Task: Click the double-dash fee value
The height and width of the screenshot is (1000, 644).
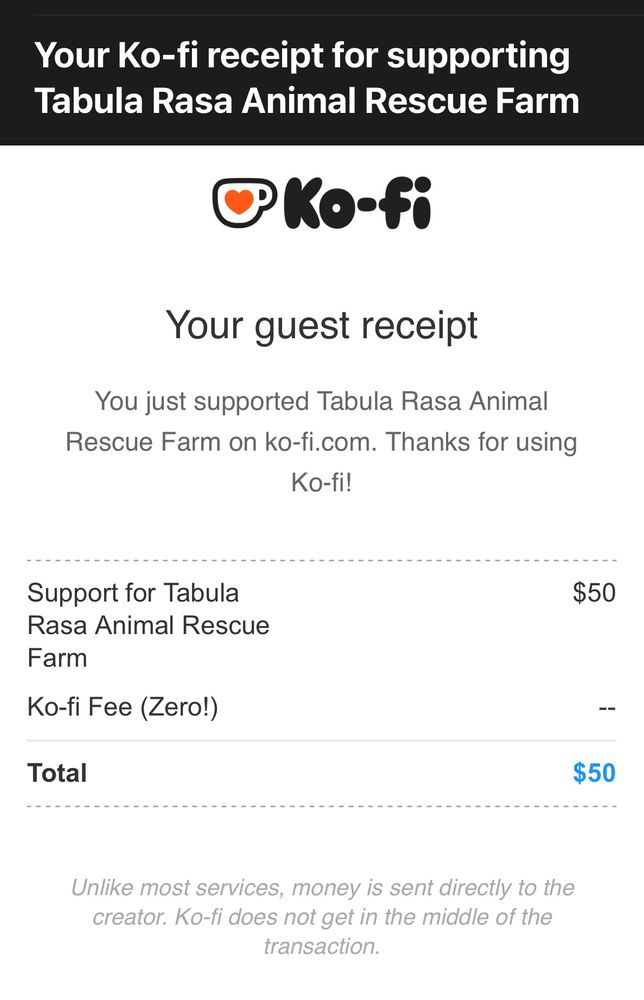Action: [607, 709]
